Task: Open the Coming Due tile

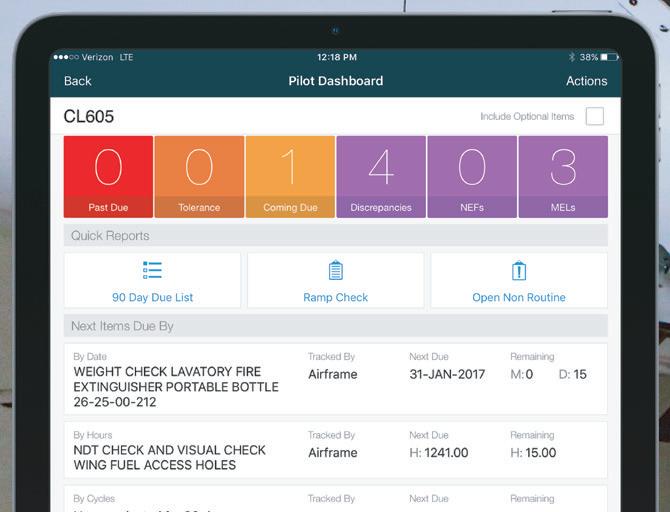Action: (x=290, y=177)
